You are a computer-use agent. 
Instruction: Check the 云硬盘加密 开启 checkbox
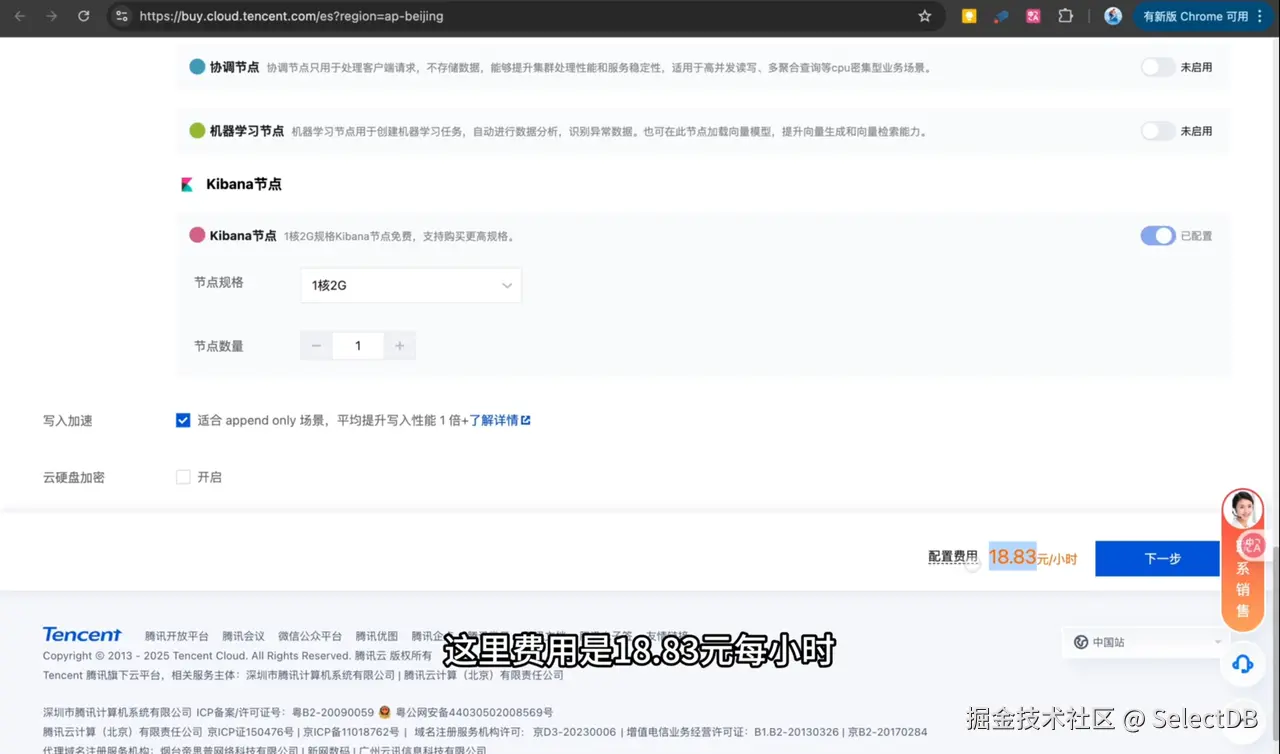pos(183,477)
